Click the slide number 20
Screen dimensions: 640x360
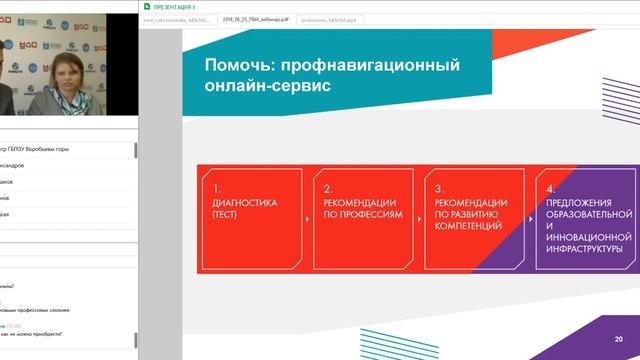coord(619,339)
